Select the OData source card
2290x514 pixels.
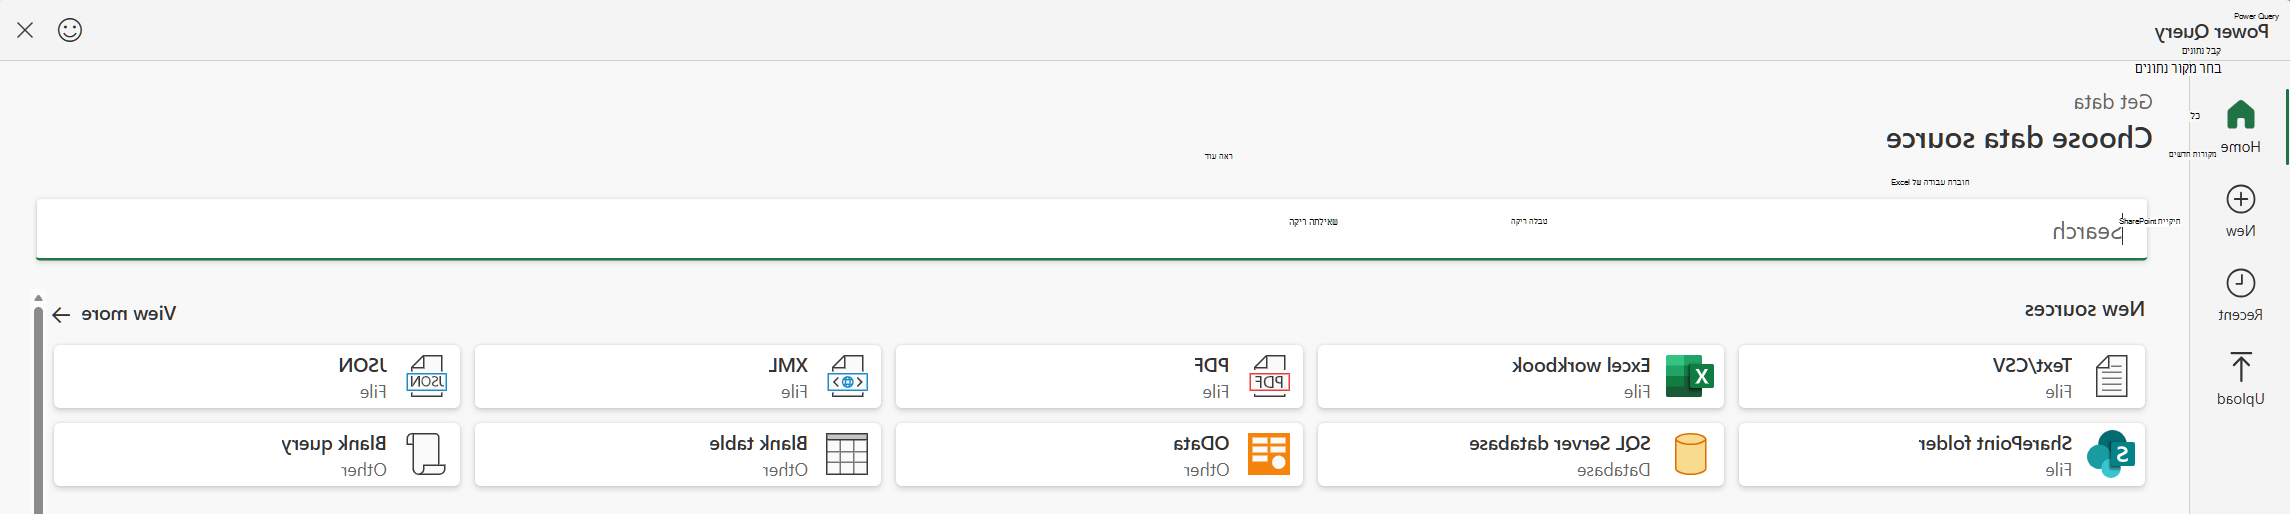(1099, 455)
